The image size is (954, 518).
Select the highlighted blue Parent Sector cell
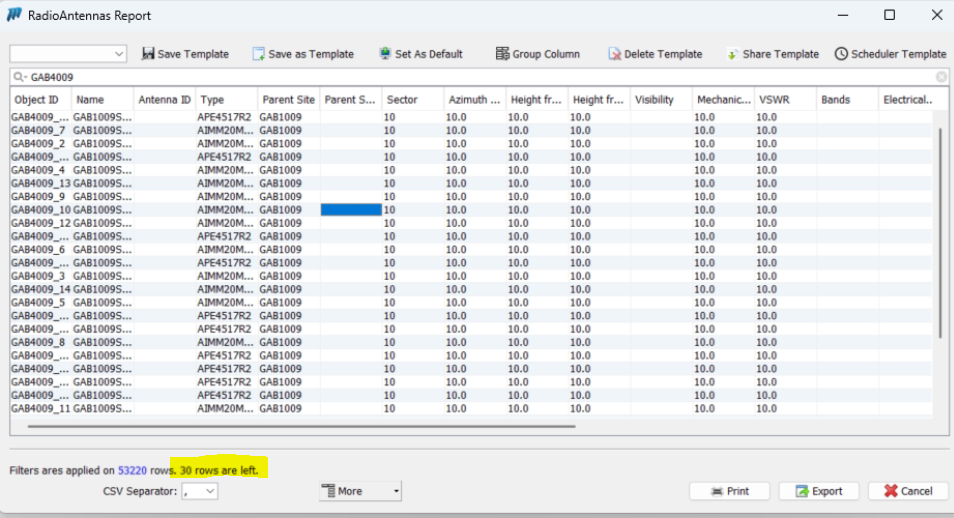(351, 210)
